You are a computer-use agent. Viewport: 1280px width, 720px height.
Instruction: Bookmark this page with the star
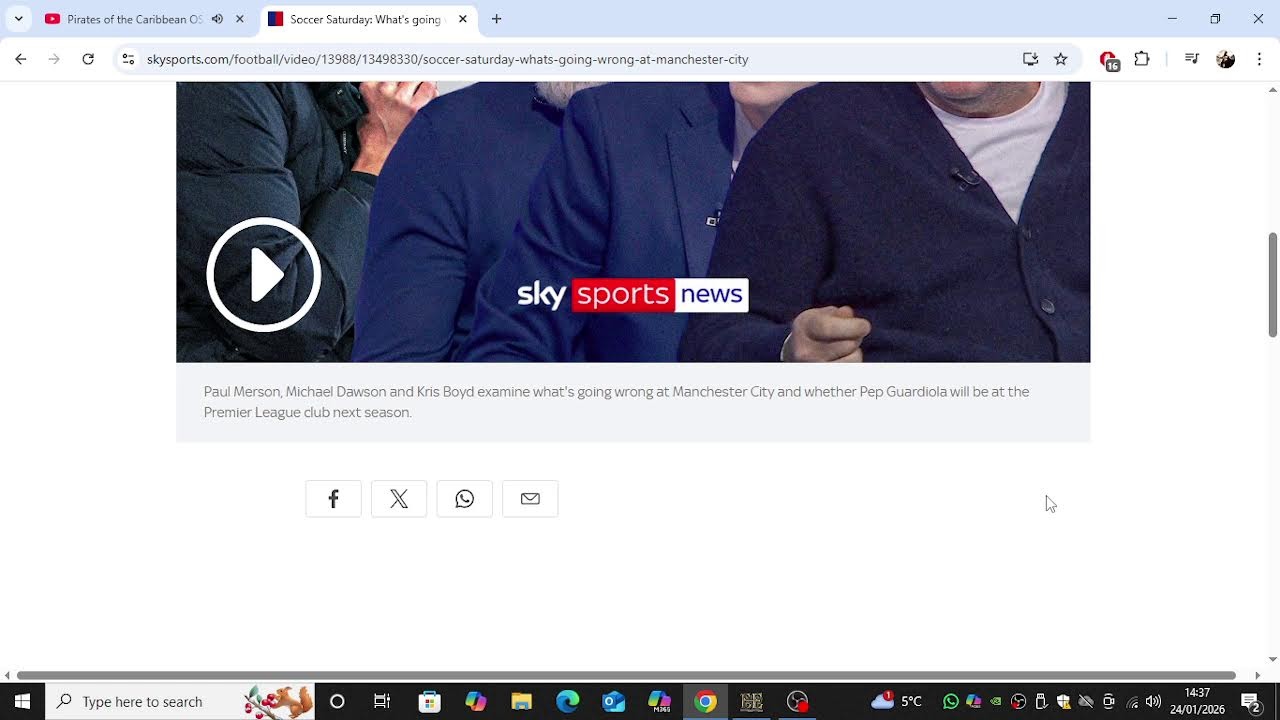1061,59
